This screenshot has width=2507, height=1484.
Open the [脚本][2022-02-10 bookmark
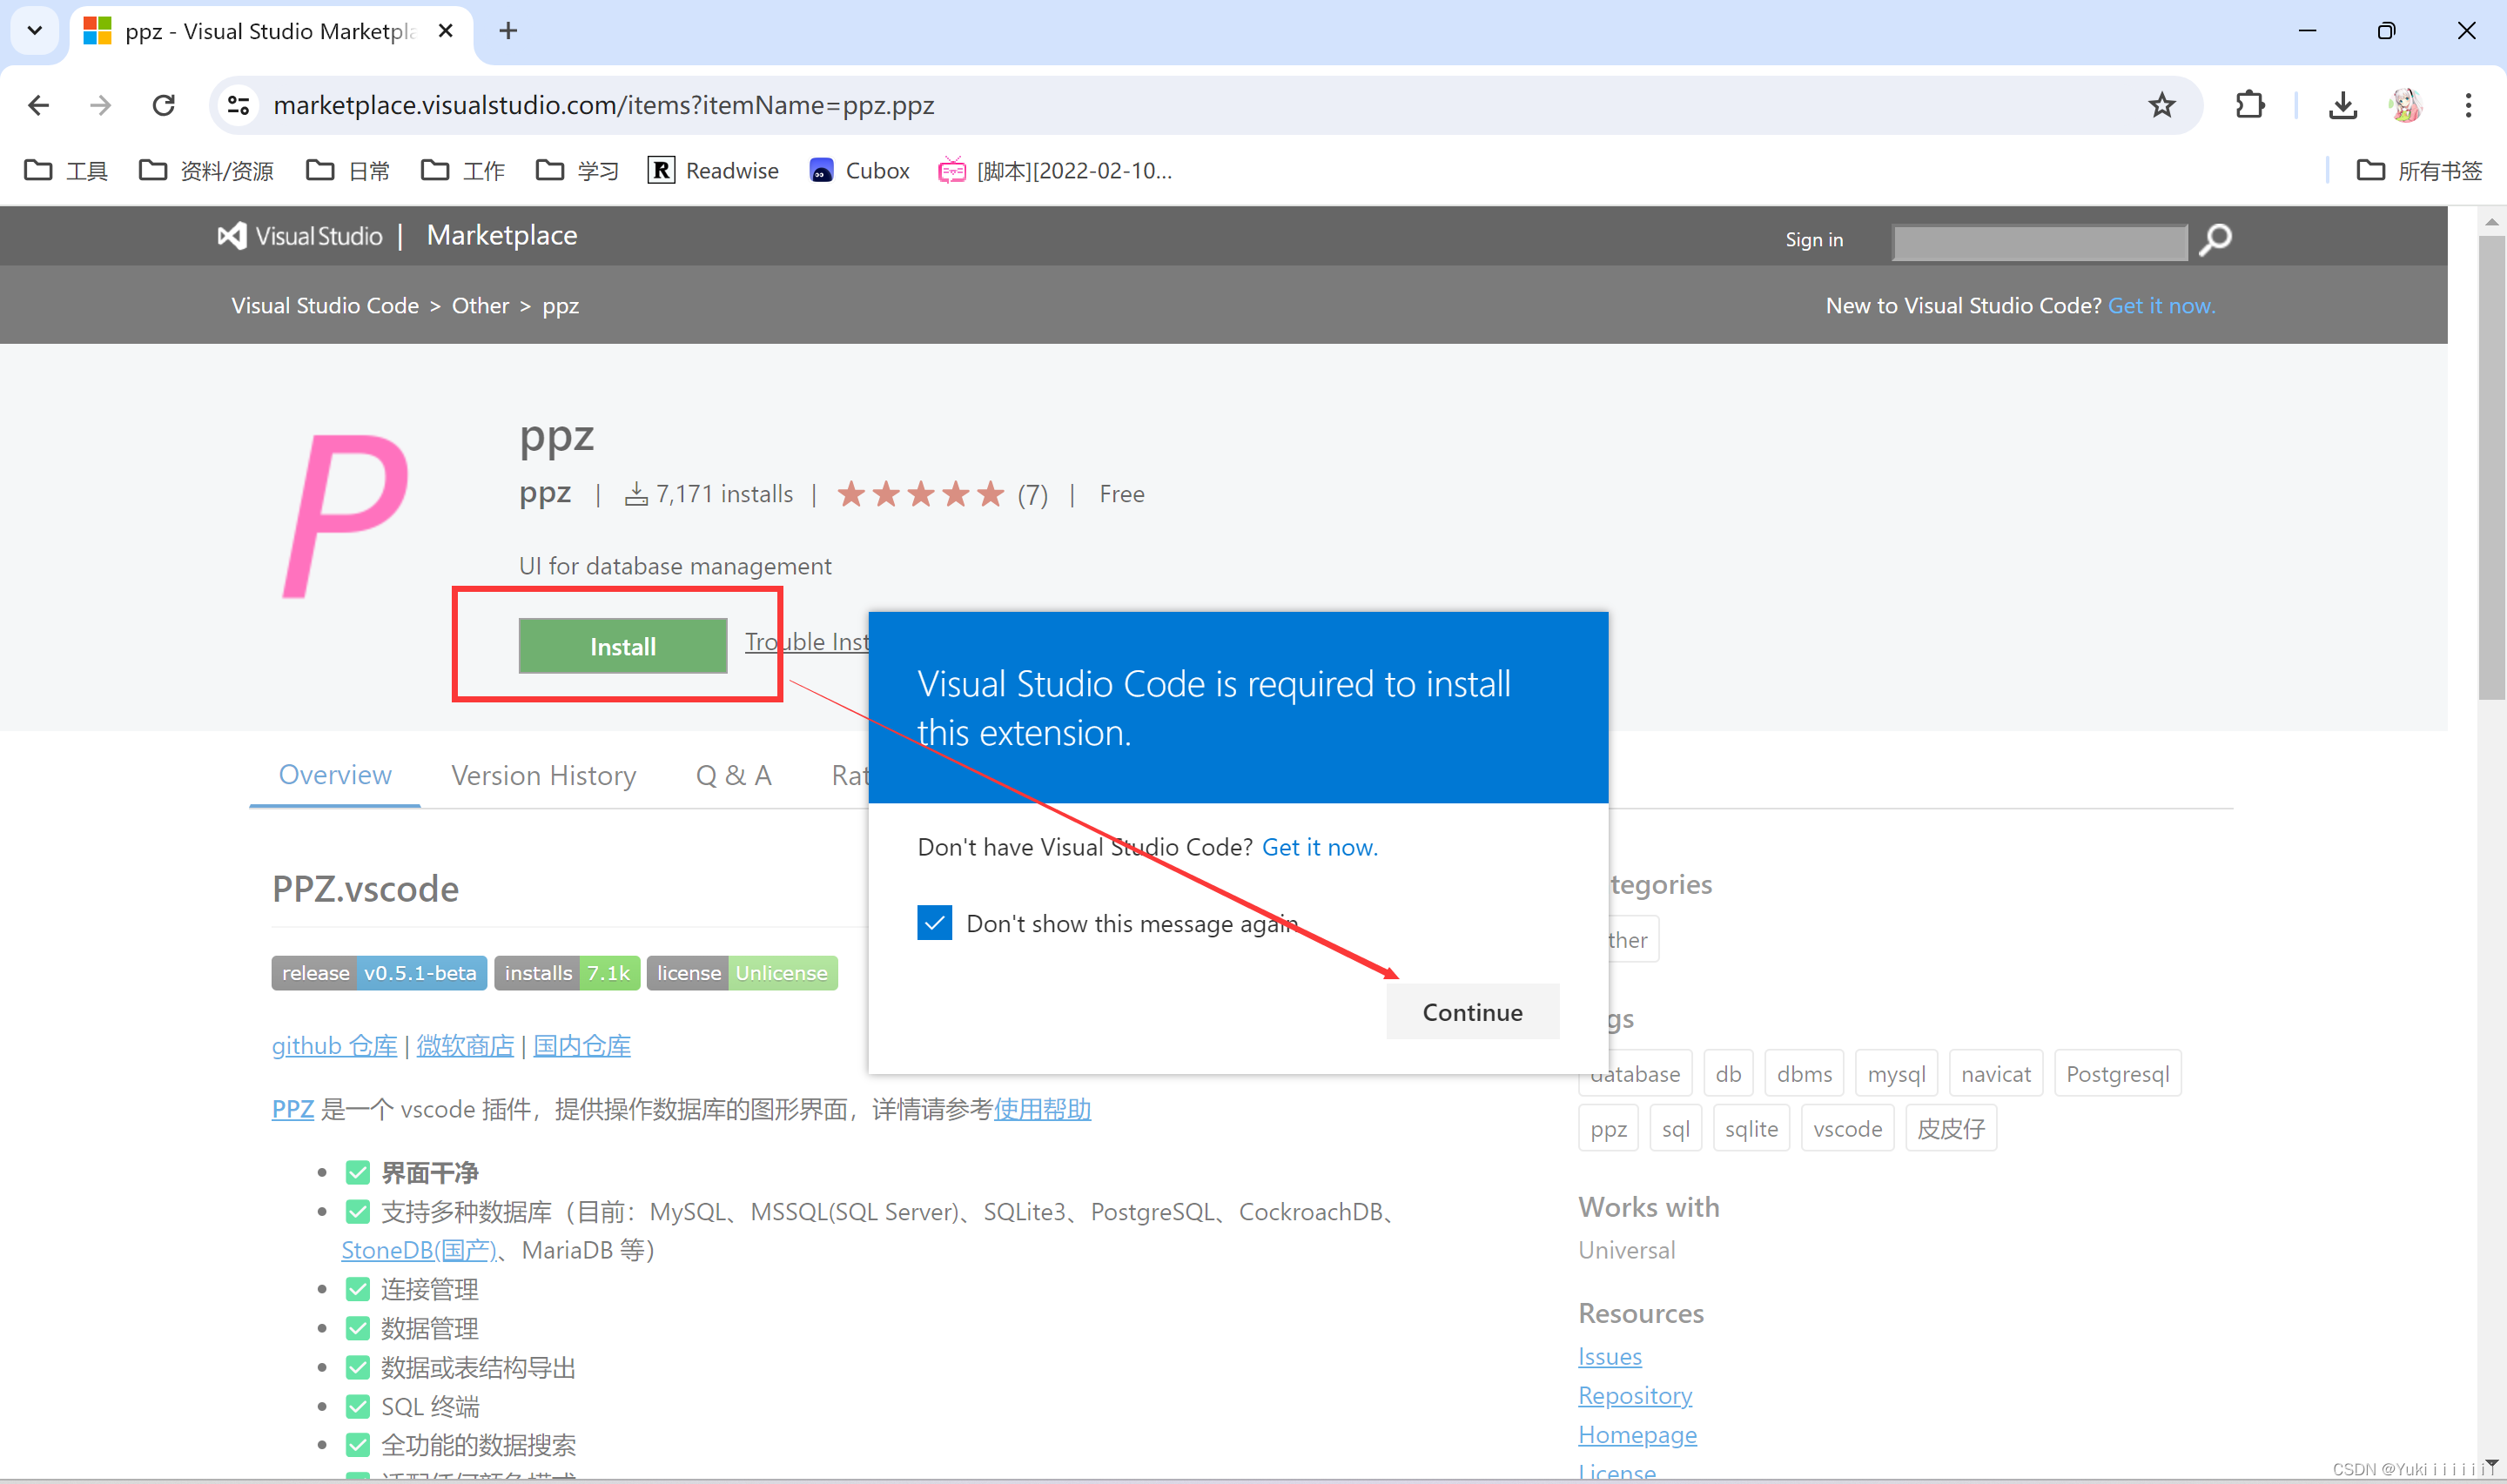coord(1055,171)
